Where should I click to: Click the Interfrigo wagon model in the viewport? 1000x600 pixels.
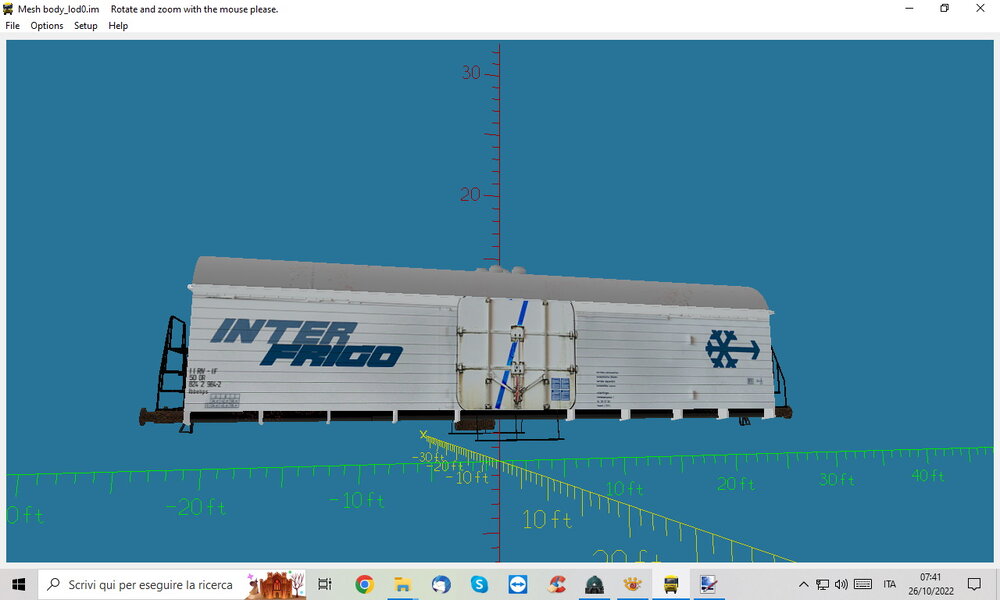[x=466, y=348]
